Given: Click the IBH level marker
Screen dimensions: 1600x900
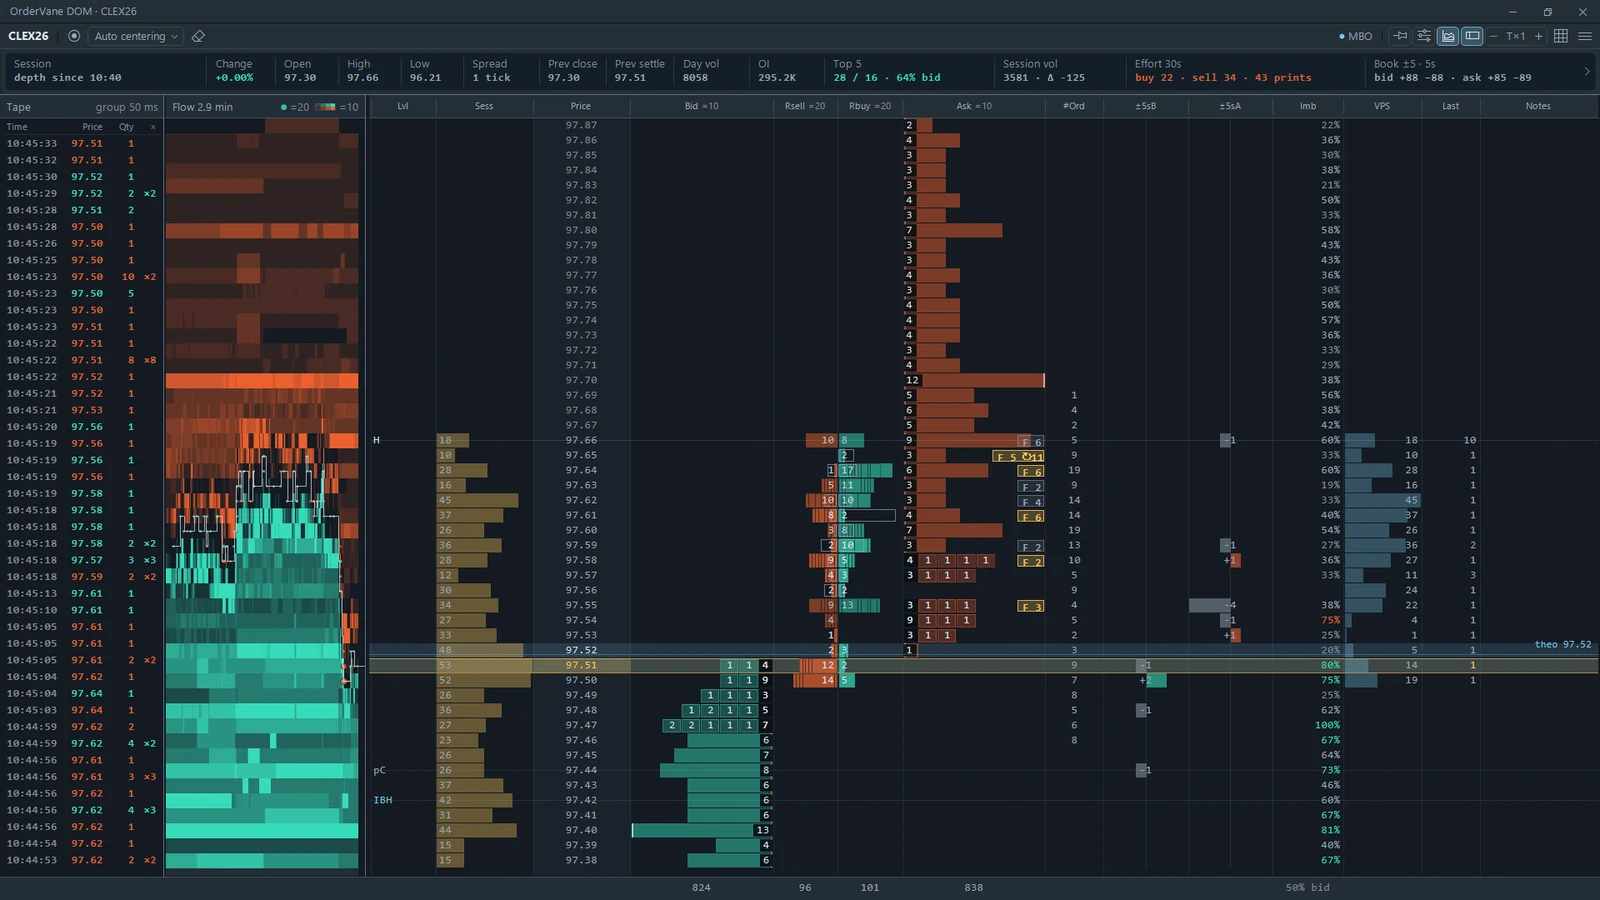Looking at the screenshot, I should pyautogui.click(x=383, y=800).
